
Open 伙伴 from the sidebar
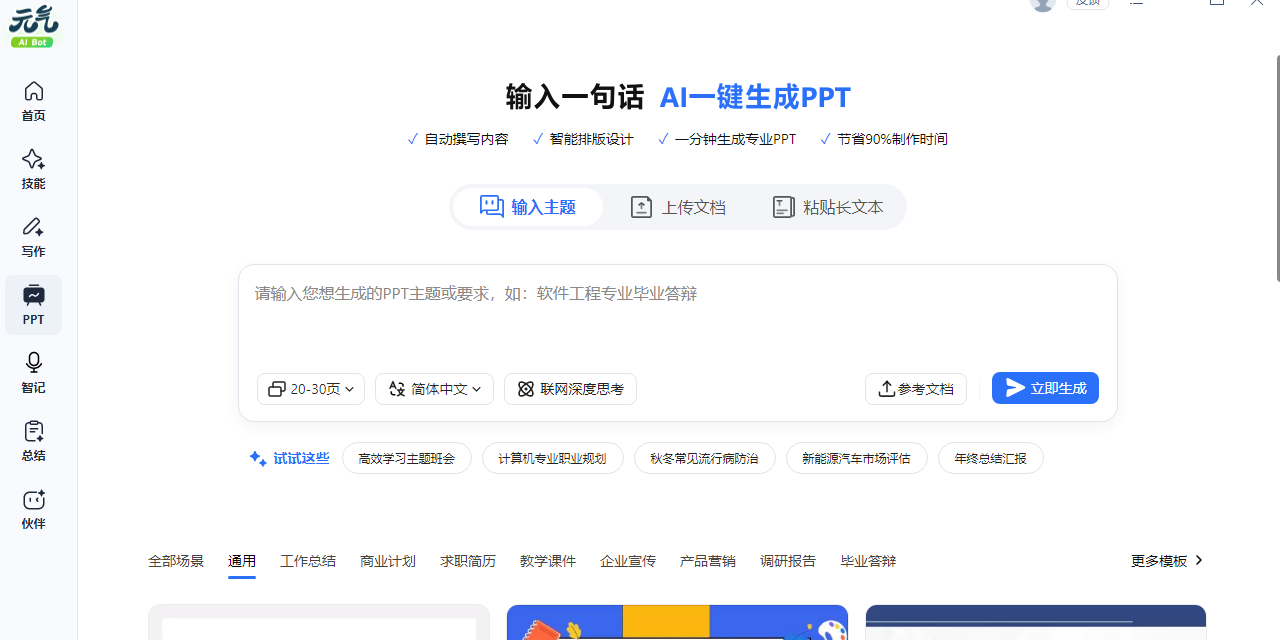coord(33,508)
